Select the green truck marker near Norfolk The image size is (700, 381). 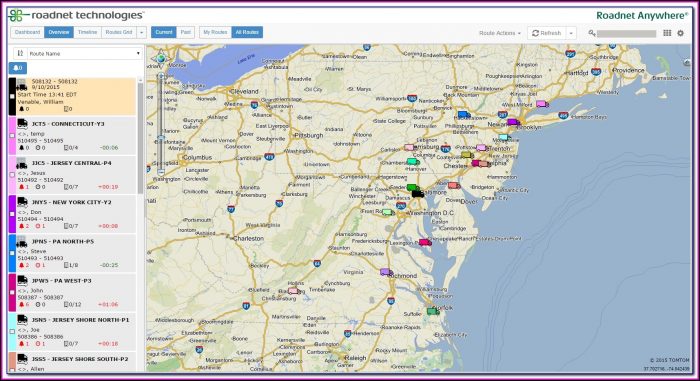tap(433, 311)
